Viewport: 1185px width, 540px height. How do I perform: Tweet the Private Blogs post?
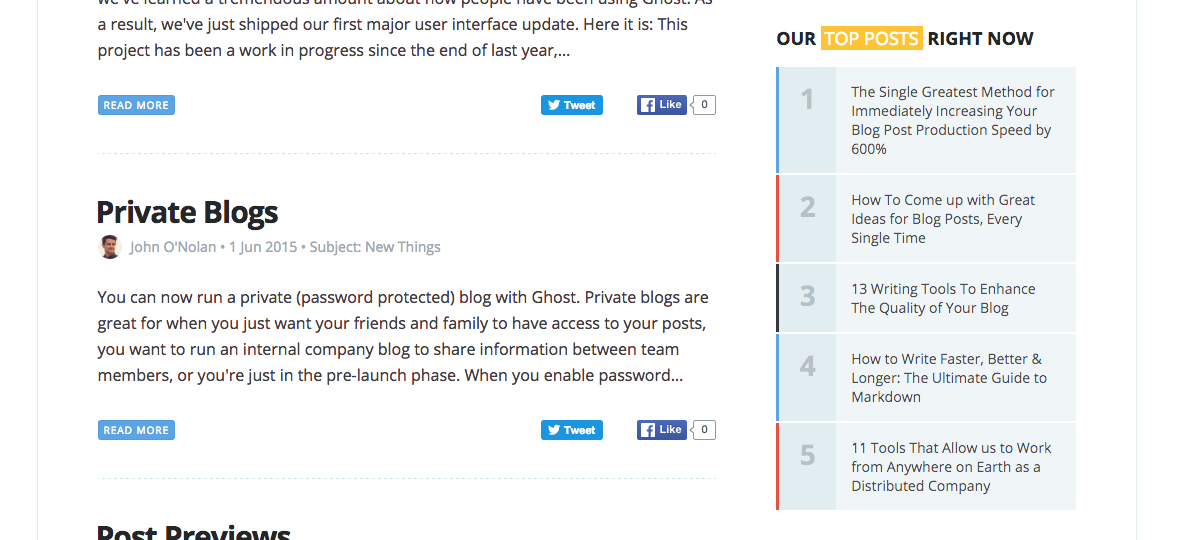tap(572, 430)
